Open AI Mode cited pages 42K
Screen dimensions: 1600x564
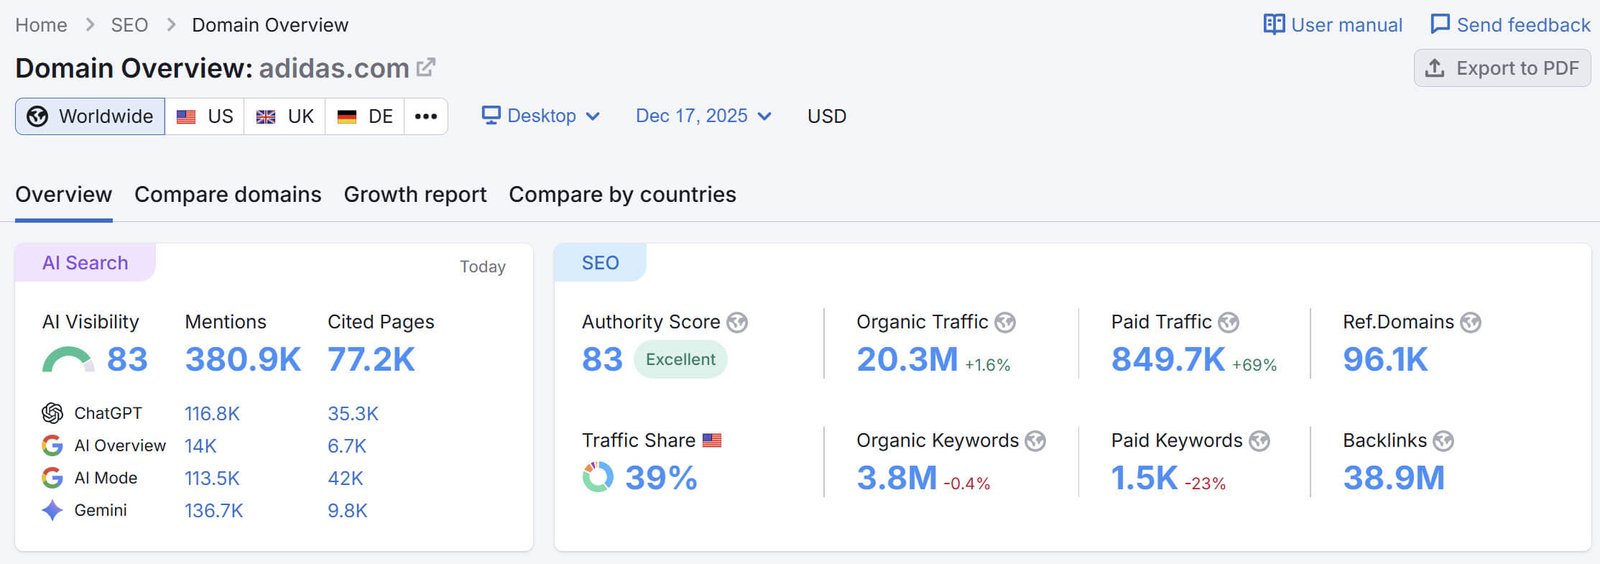pos(345,478)
